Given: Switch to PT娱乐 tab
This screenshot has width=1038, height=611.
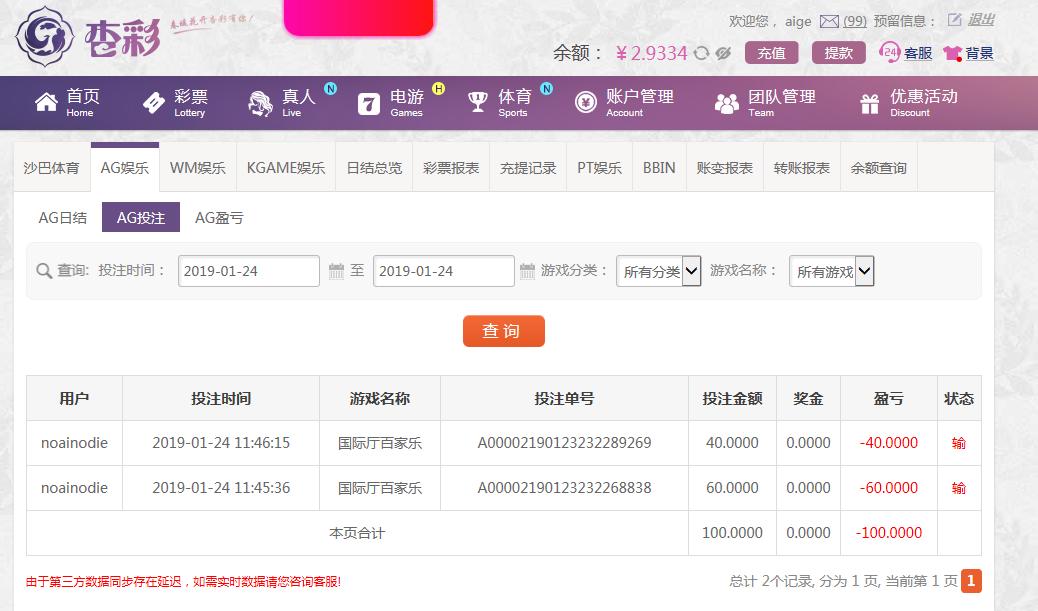Looking at the screenshot, I should (599, 167).
